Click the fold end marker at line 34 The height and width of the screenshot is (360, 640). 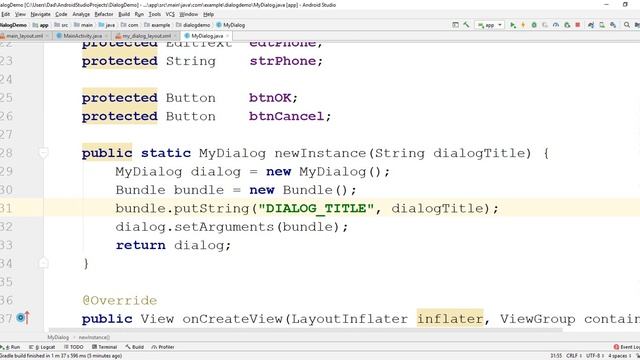pyautogui.click(x=44, y=263)
